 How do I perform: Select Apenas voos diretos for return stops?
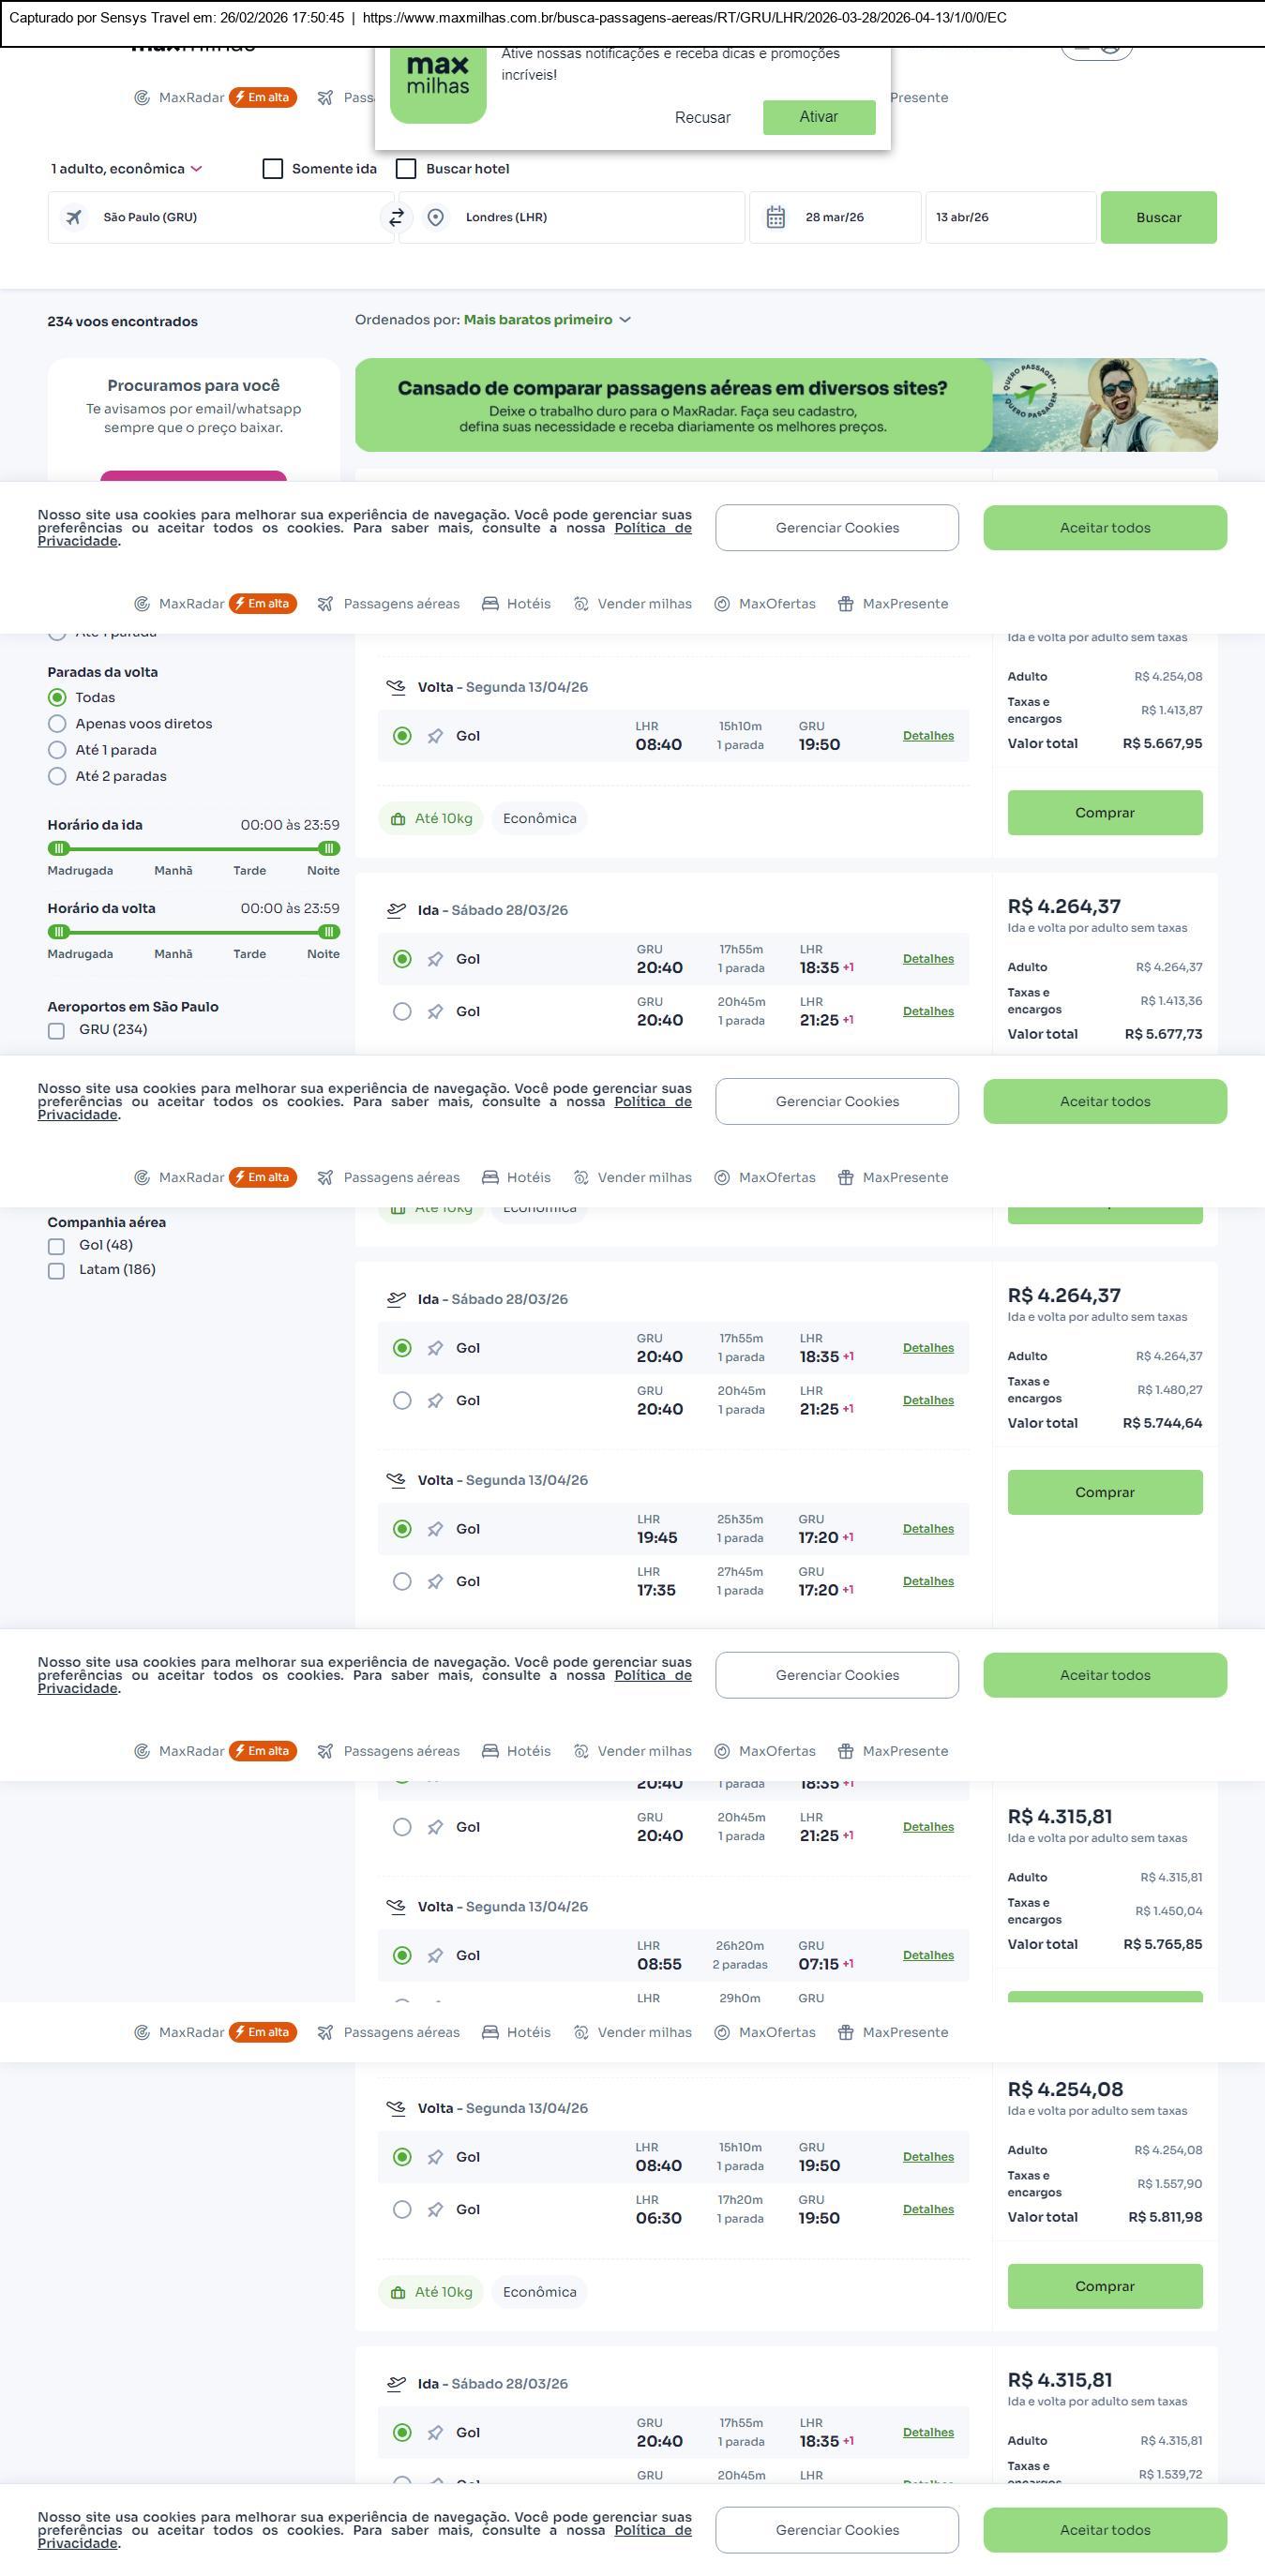click(57, 724)
